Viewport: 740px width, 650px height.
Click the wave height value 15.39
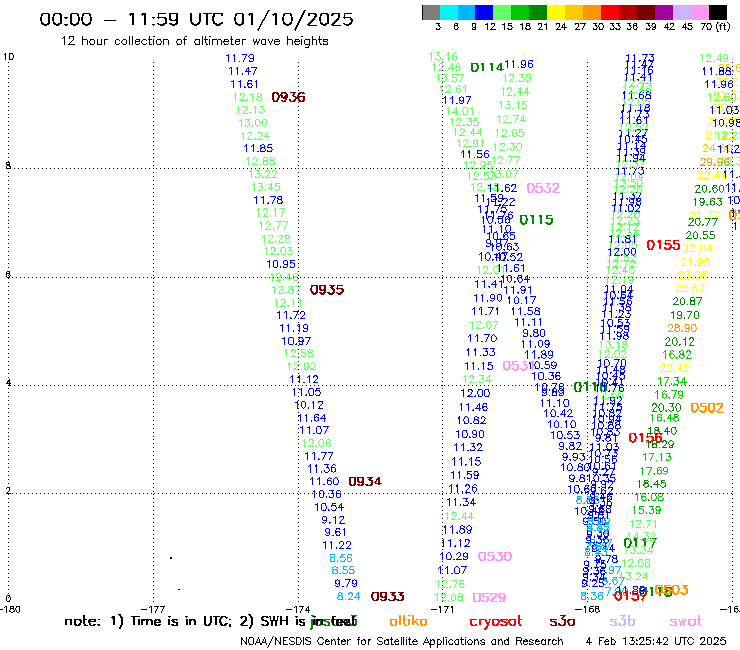[647, 511]
